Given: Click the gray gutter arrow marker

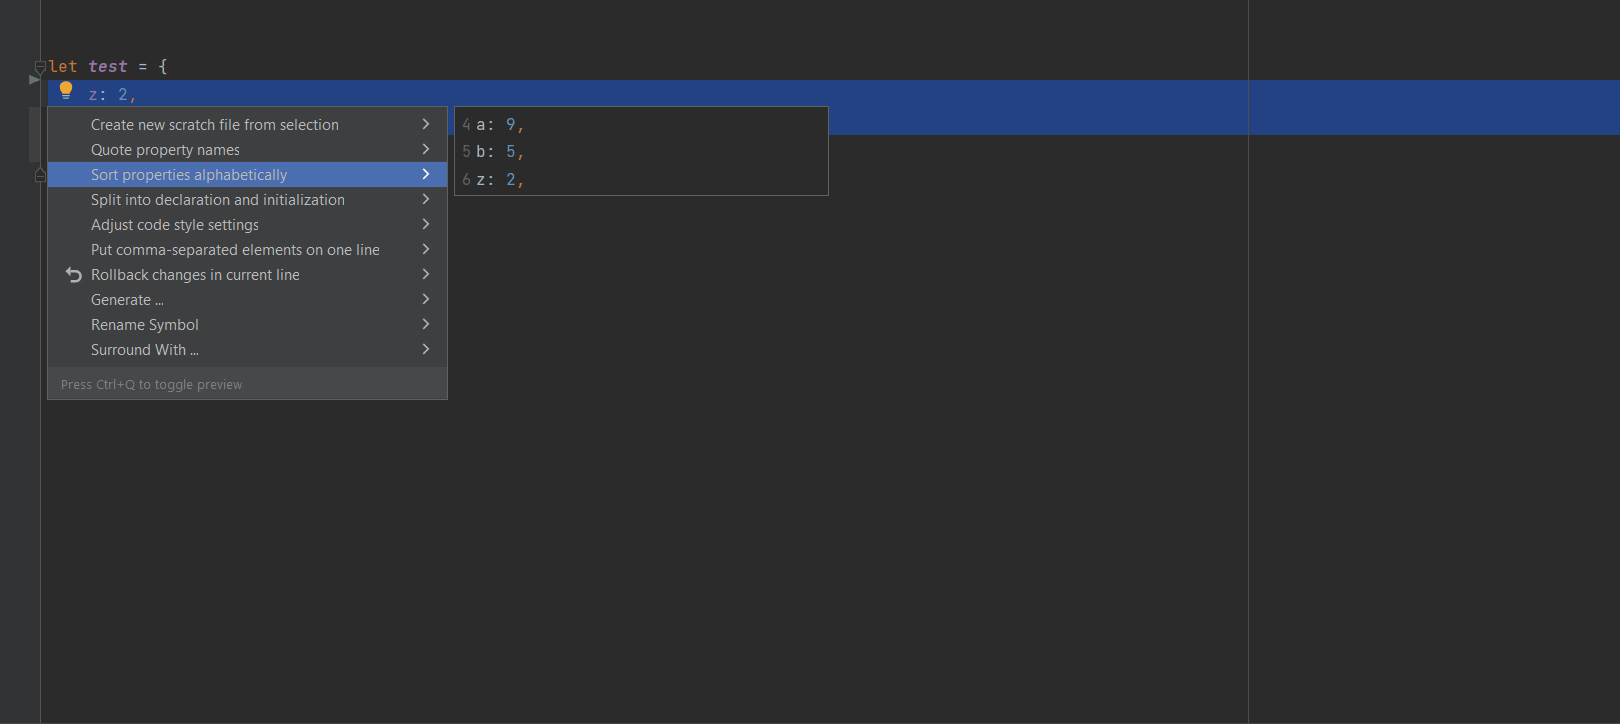Looking at the screenshot, I should 34,79.
